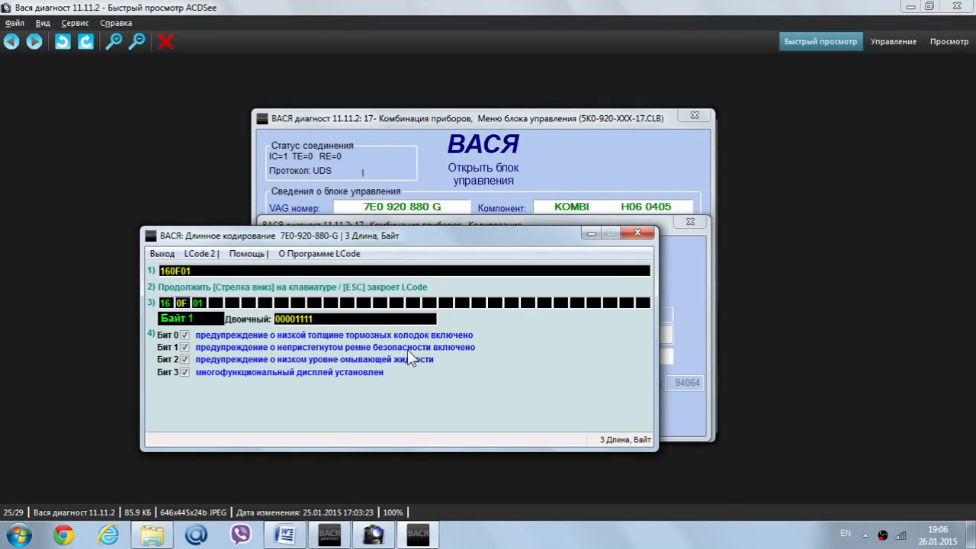Viewport: 976px width, 549px height.
Task: Open О Программе LCode item
Action: pyautogui.click(x=319, y=254)
